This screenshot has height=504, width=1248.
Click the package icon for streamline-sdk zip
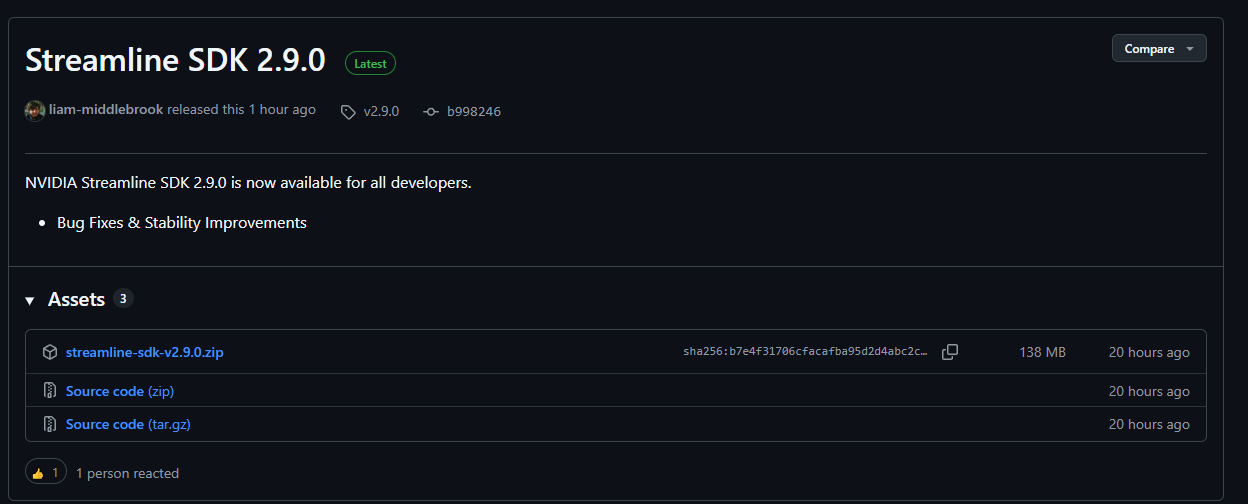coord(50,352)
